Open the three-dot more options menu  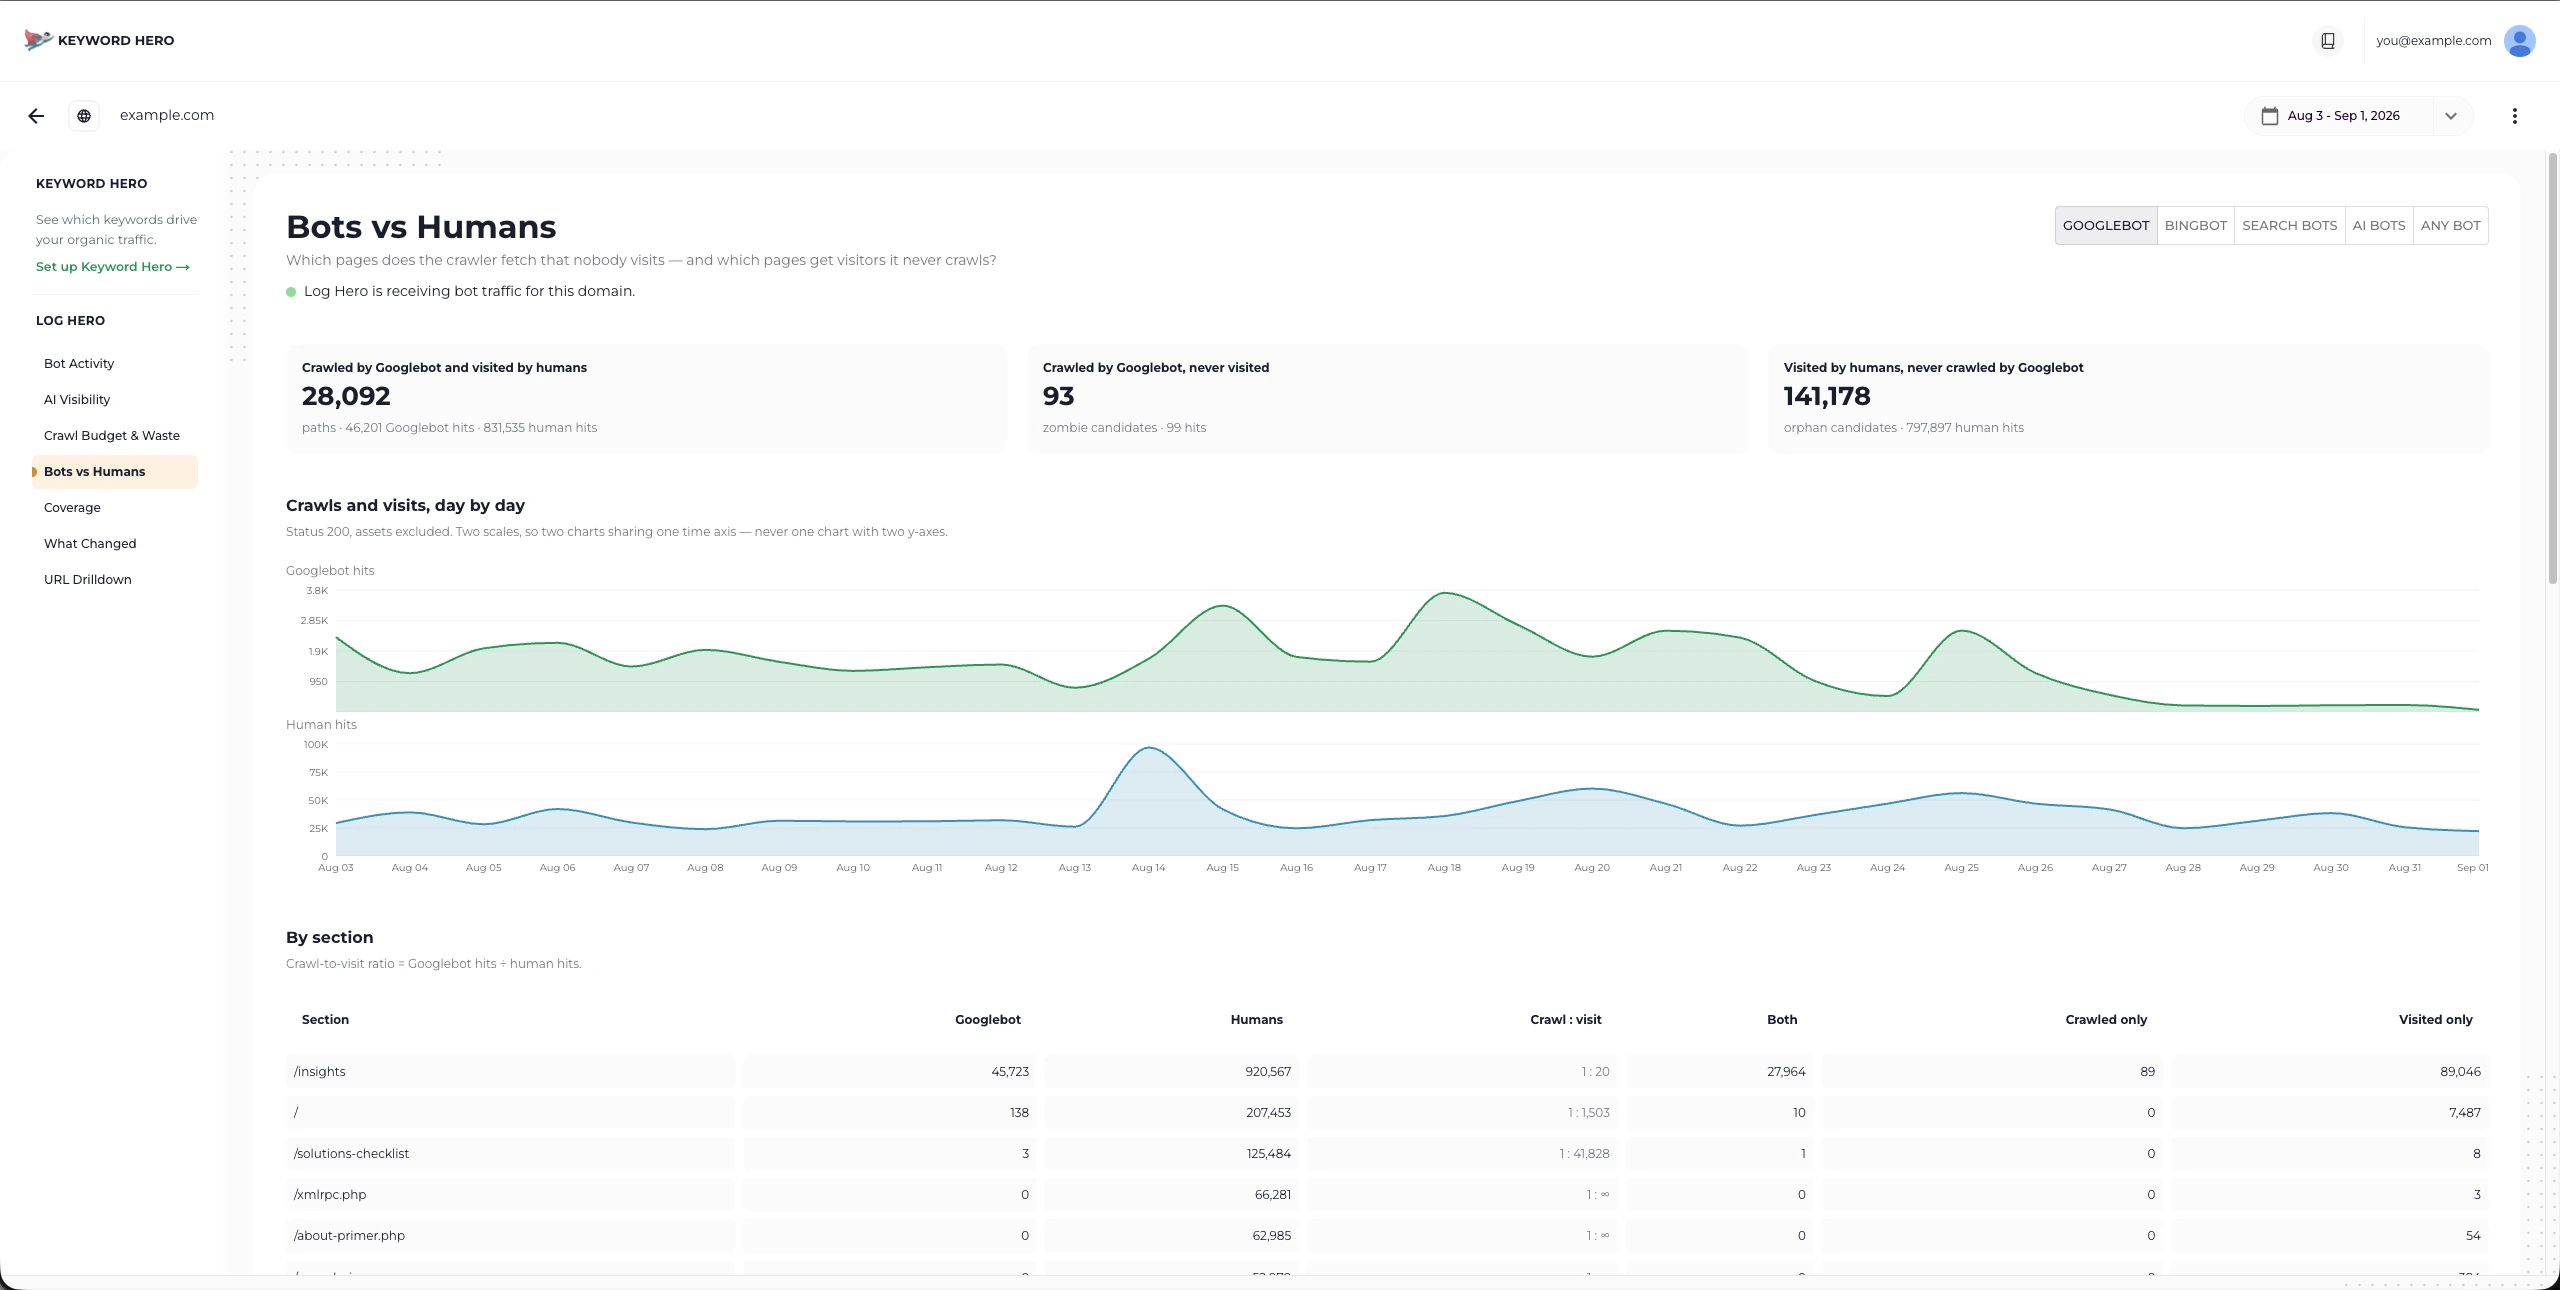tap(2514, 116)
